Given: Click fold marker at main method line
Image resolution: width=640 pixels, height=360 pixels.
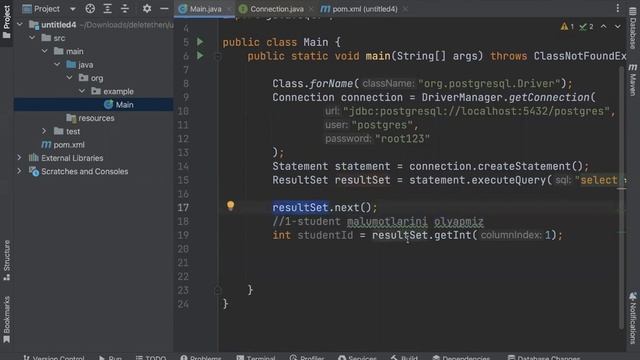Looking at the screenshot, I should tap(218, 56).
